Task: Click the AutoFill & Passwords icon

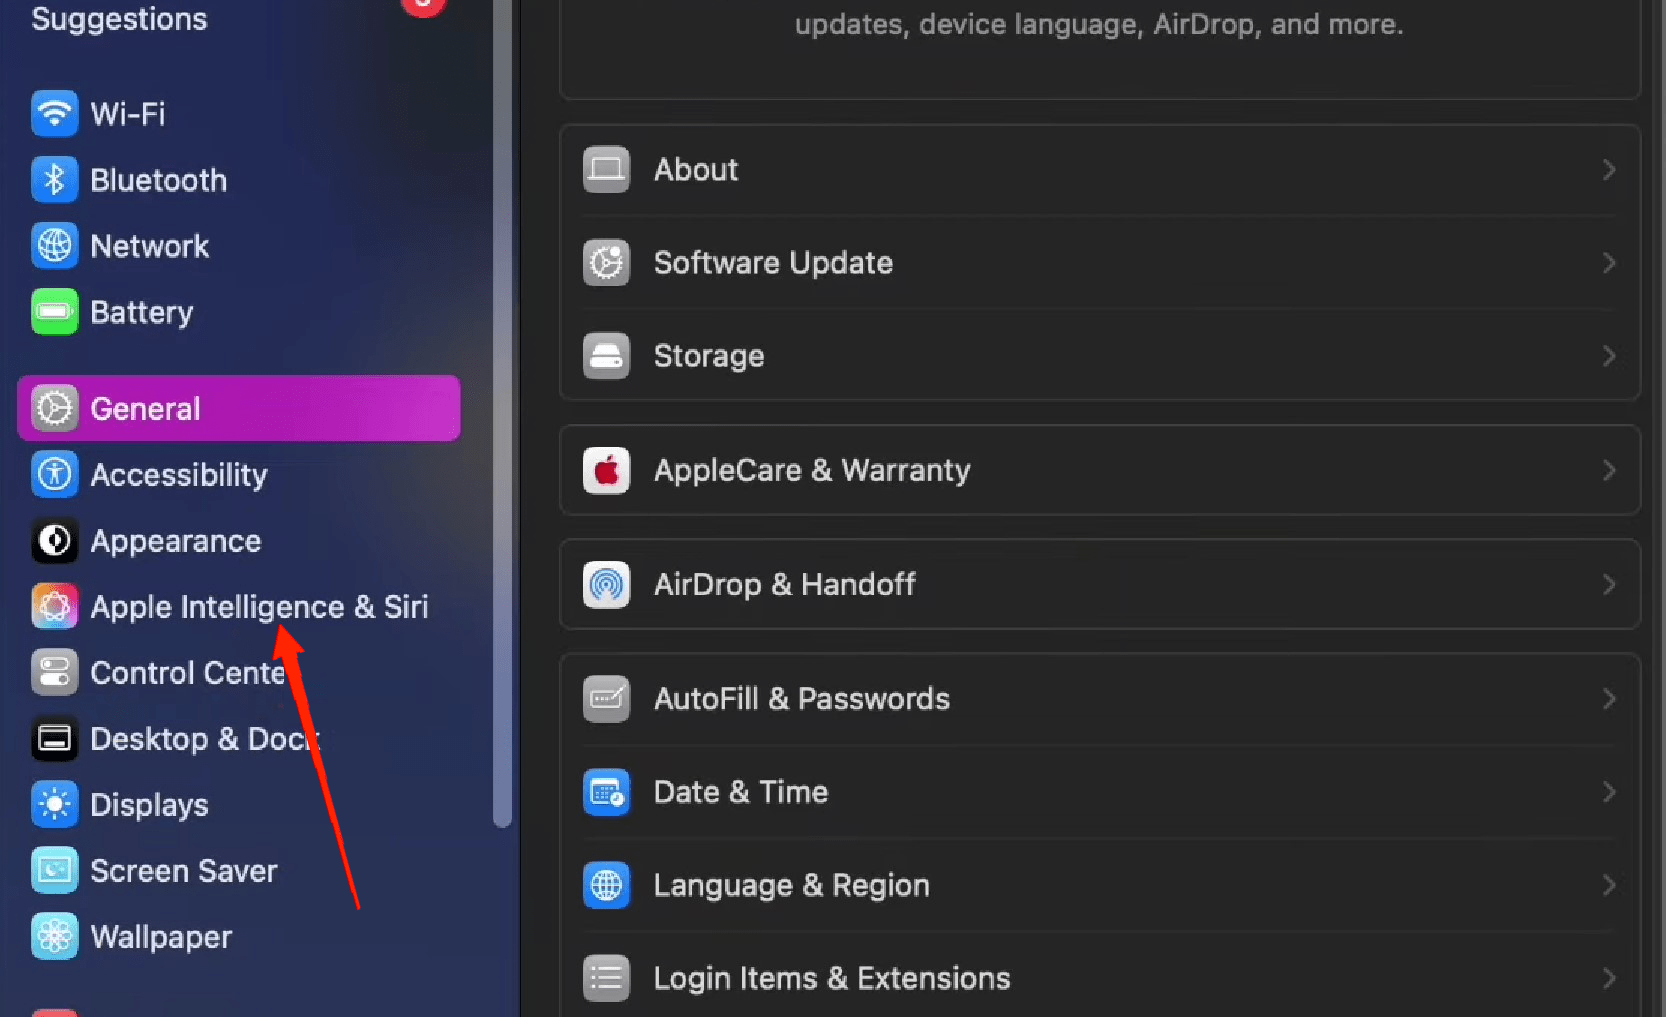Action: point(606,698)
